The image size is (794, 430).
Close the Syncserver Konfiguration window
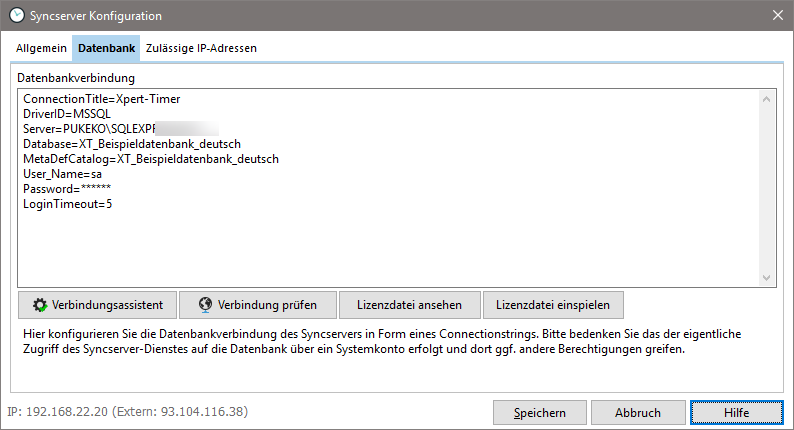click(778, 16)
